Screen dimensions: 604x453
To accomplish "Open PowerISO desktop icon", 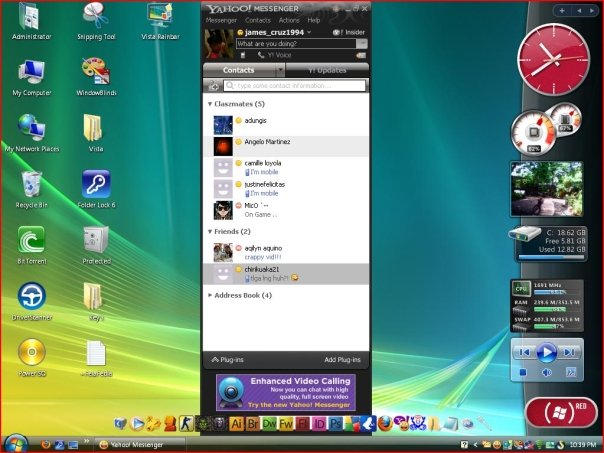I will (32, 357).
